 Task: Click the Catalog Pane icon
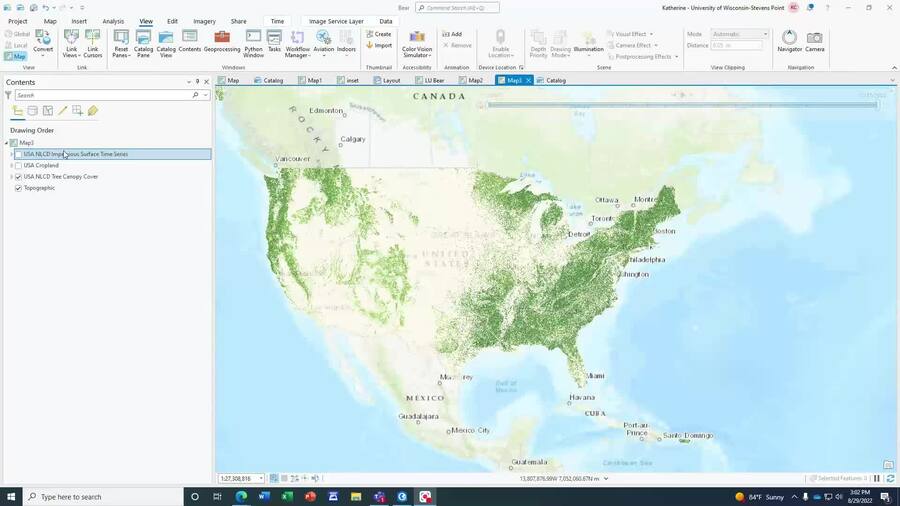144,40
